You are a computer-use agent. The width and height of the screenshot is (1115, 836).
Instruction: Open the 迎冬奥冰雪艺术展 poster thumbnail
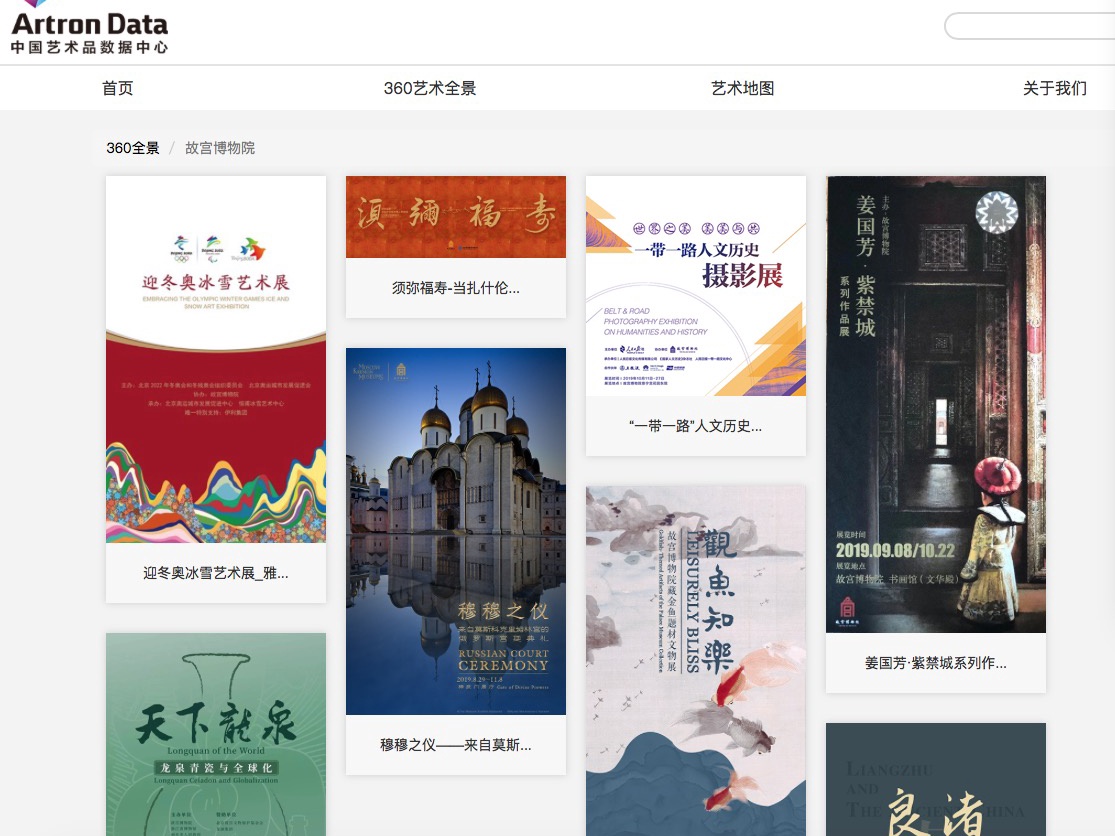[216, 359]
